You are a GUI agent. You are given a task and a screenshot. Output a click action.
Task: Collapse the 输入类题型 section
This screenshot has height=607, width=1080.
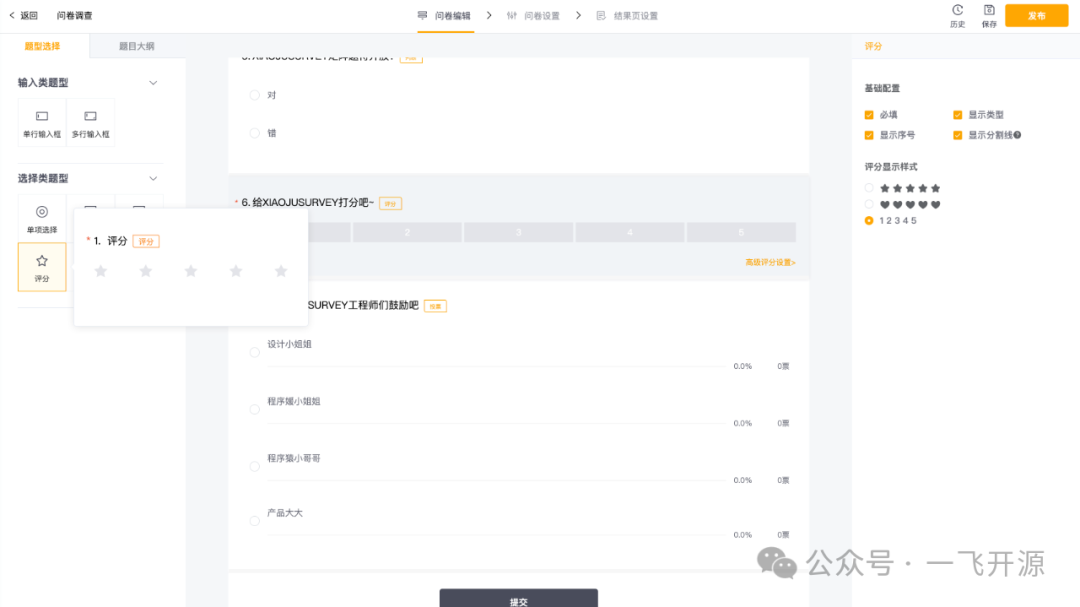pyautogui.click(x=153, y=83)
